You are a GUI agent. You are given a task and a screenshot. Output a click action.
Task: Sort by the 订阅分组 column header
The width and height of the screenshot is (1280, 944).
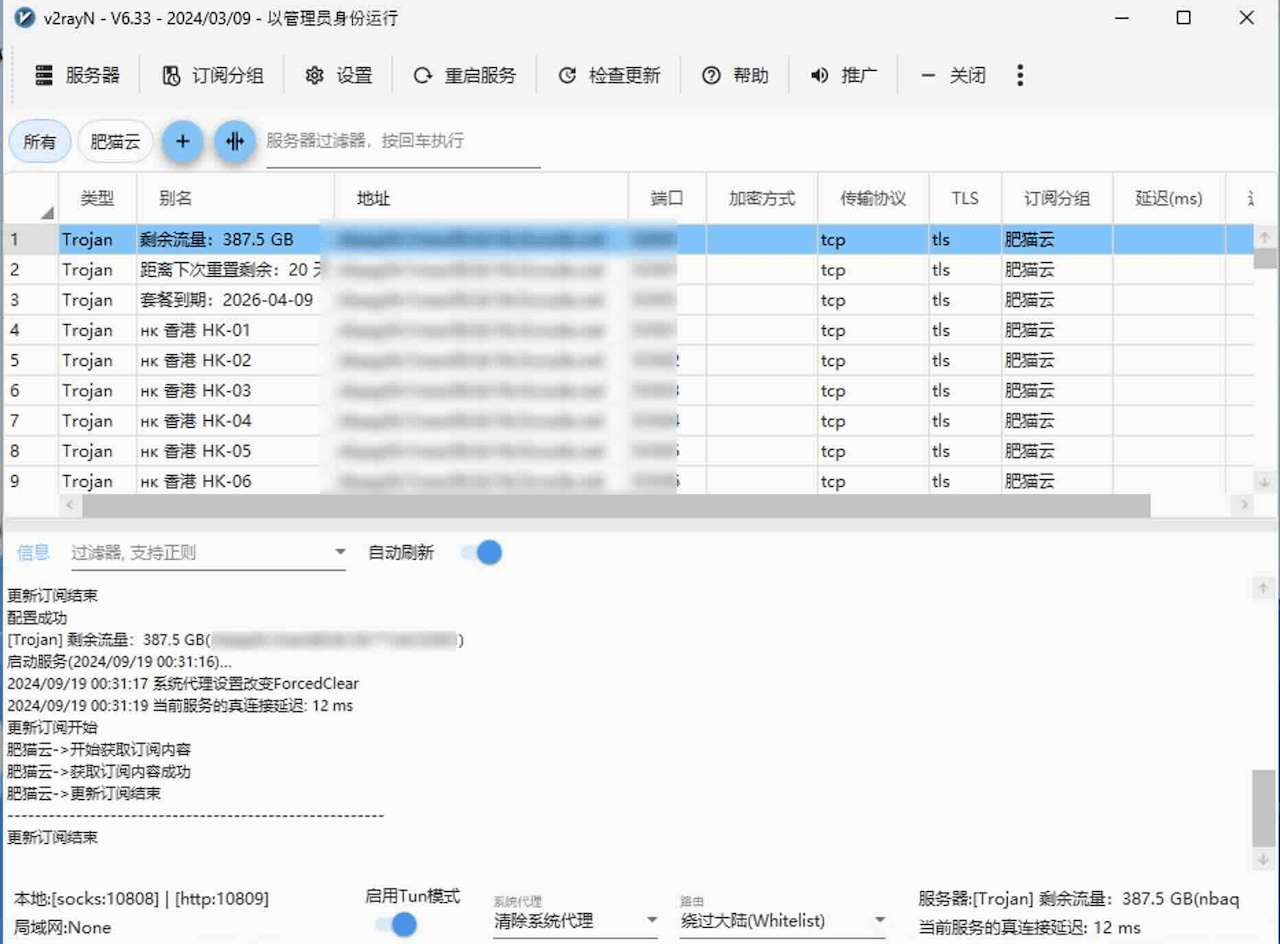pyautogui.click(x=1057, y=198)
